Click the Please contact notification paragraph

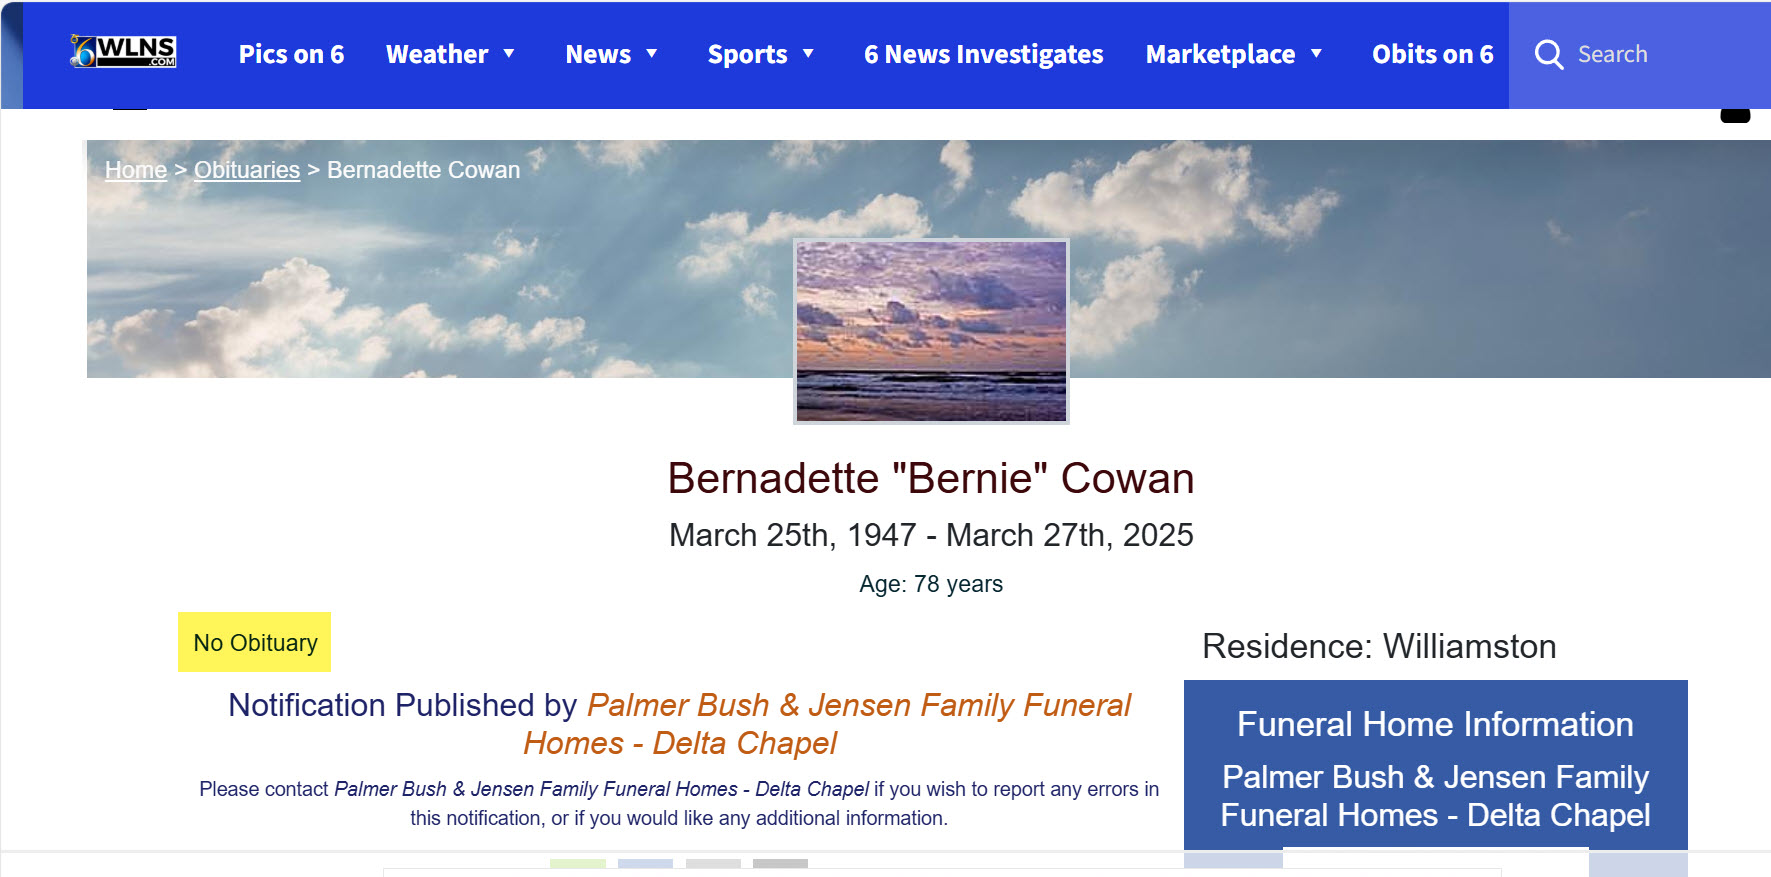coord(679,803)
